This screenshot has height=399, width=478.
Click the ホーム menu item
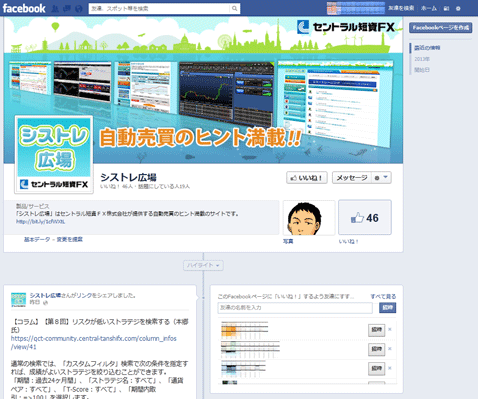click(x=429, y=8)
